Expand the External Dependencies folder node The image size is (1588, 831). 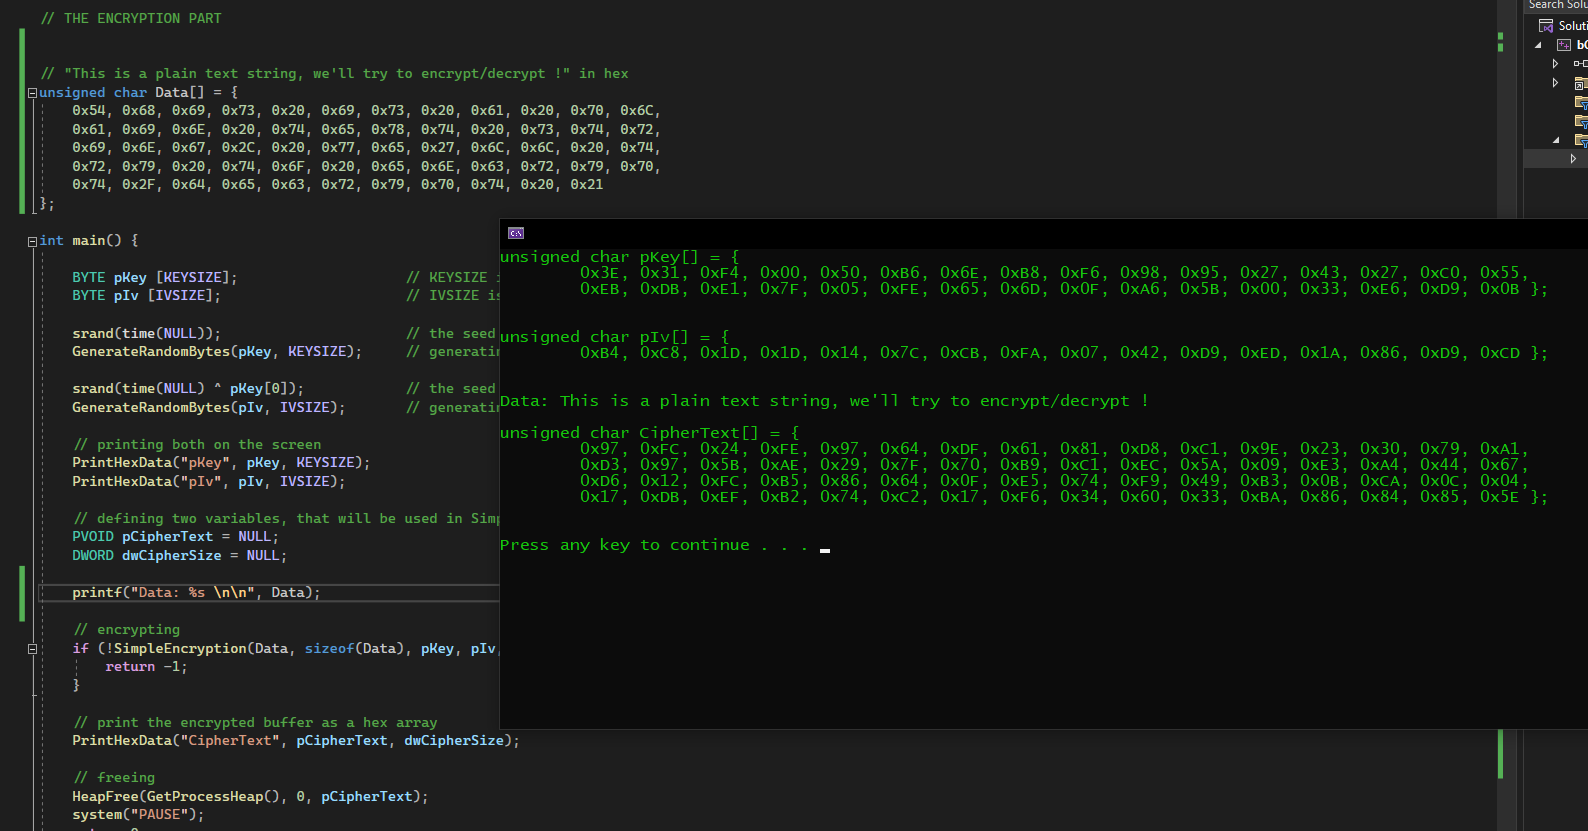pos(1555,83)
